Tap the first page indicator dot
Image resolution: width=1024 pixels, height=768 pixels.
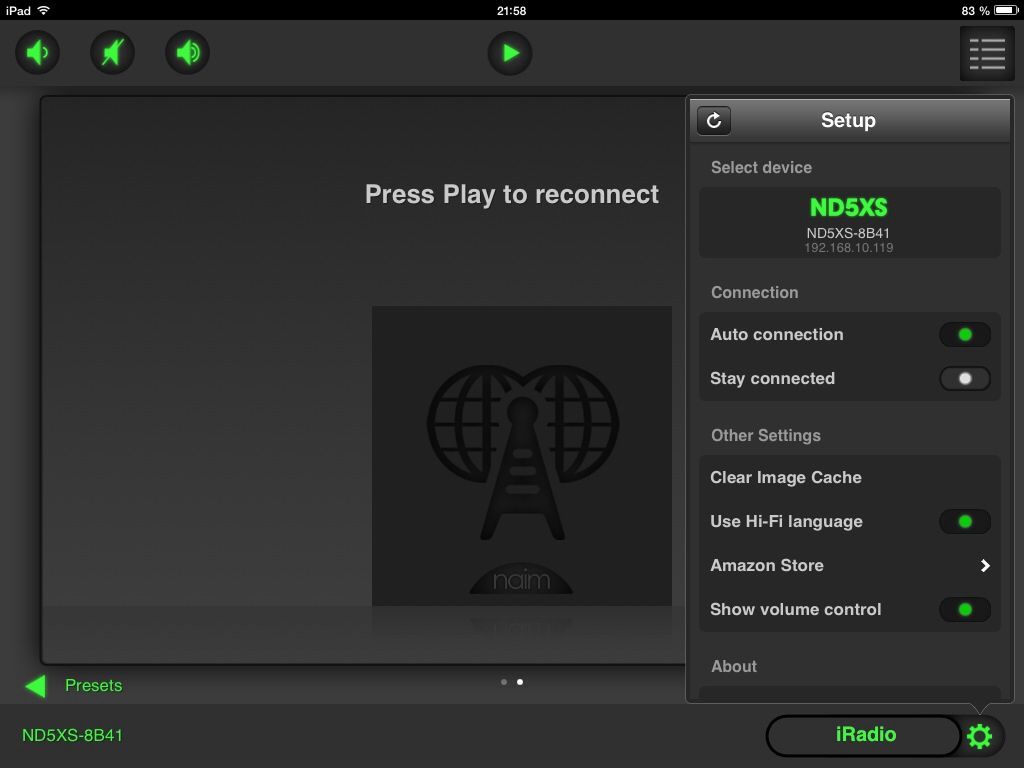[x=504, y=682]
